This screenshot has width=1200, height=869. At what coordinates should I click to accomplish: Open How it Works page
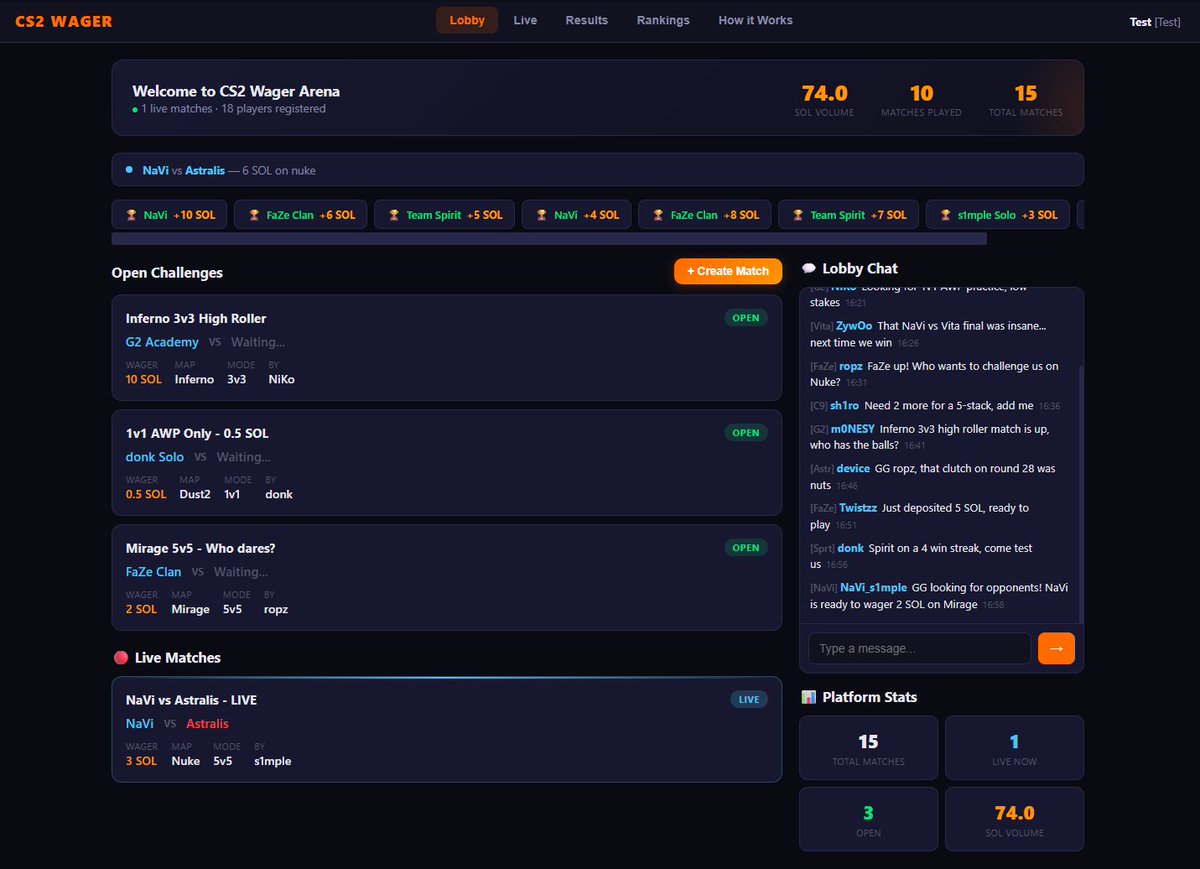(755, 20)
